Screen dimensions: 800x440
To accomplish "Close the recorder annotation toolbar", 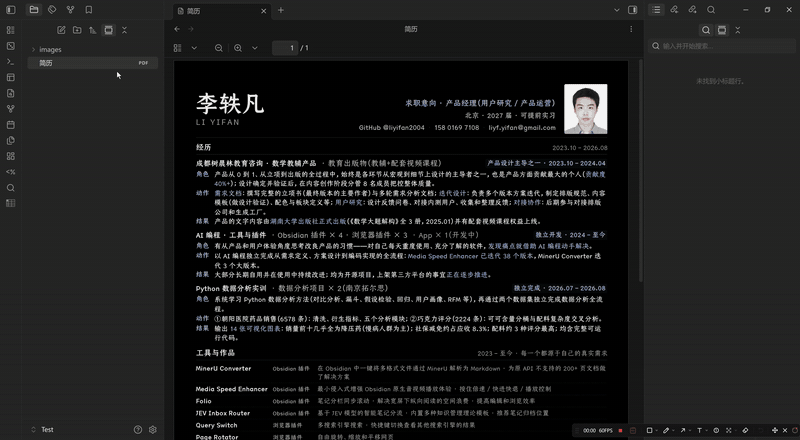I will 785,430.
